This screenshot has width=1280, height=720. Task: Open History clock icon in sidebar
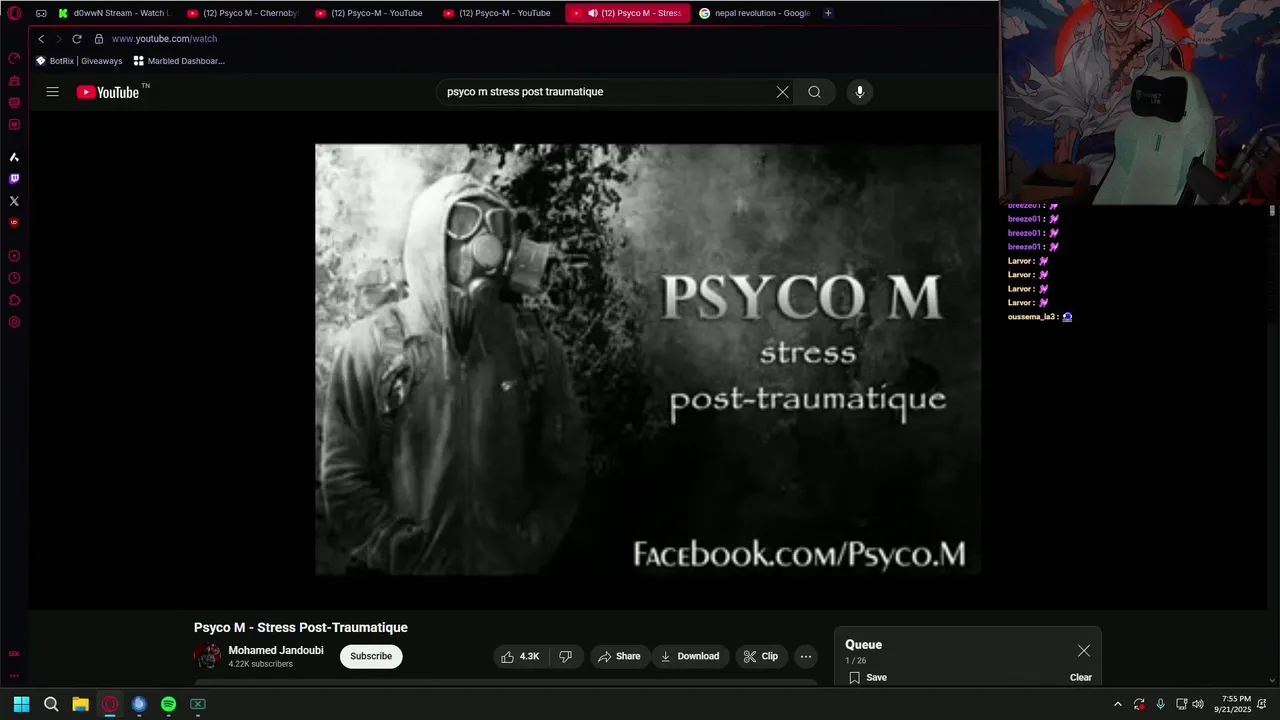click(x=14, y=278)
